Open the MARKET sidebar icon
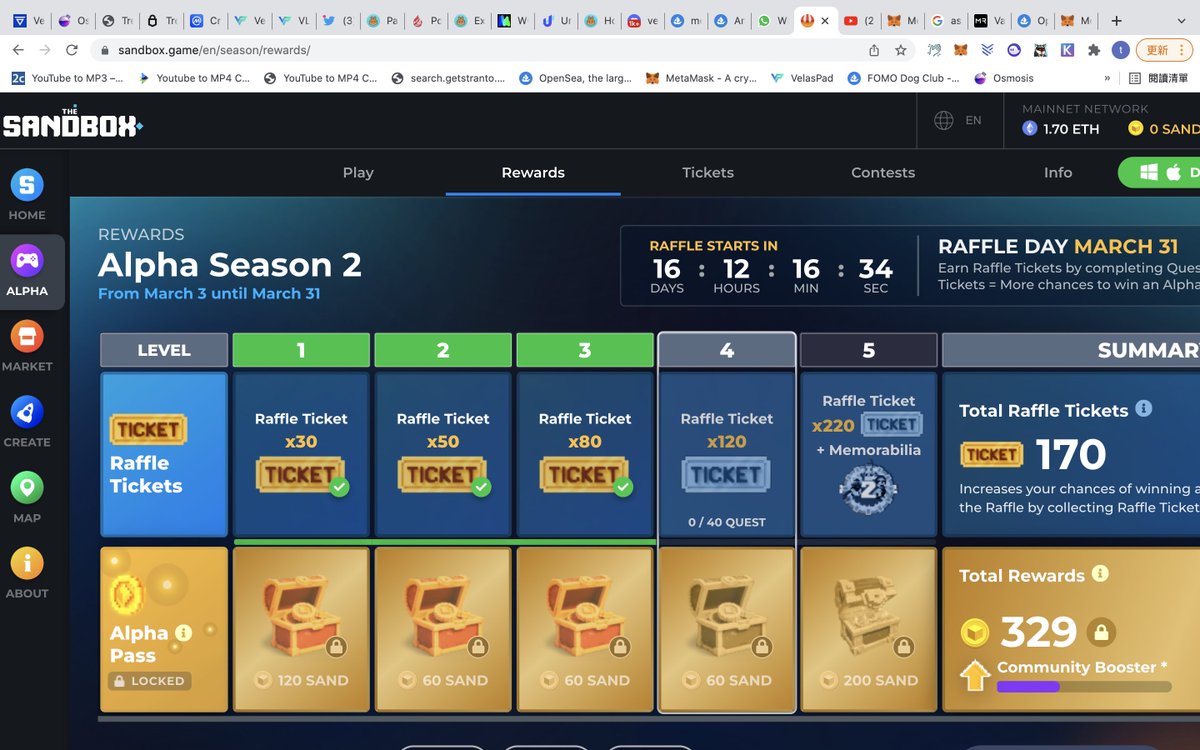 (x=27, y=336)
